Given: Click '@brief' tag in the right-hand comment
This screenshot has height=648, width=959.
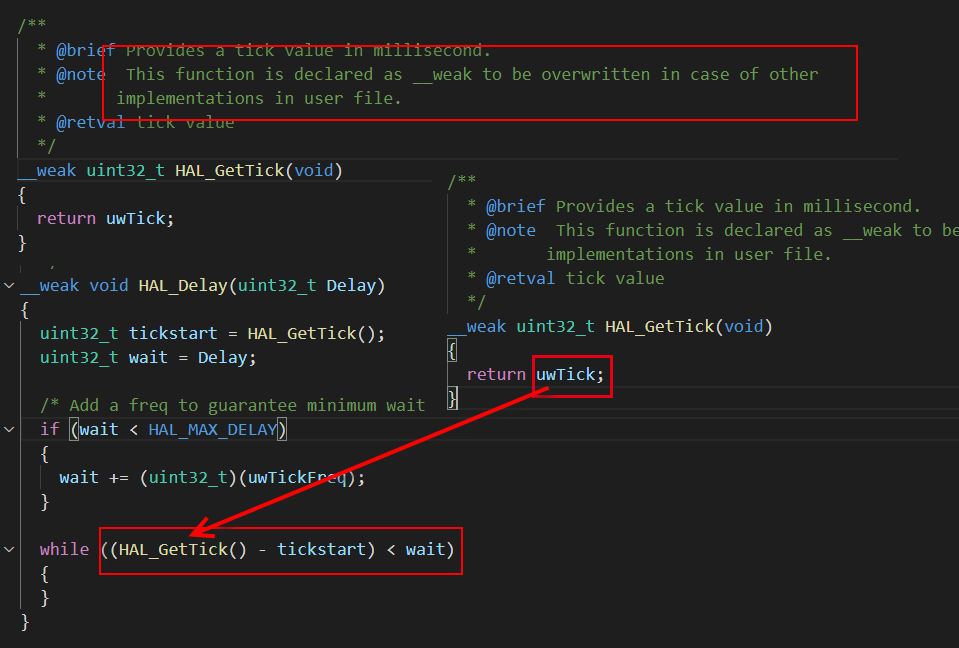Looking at the screenshot, I should point(515,207).
